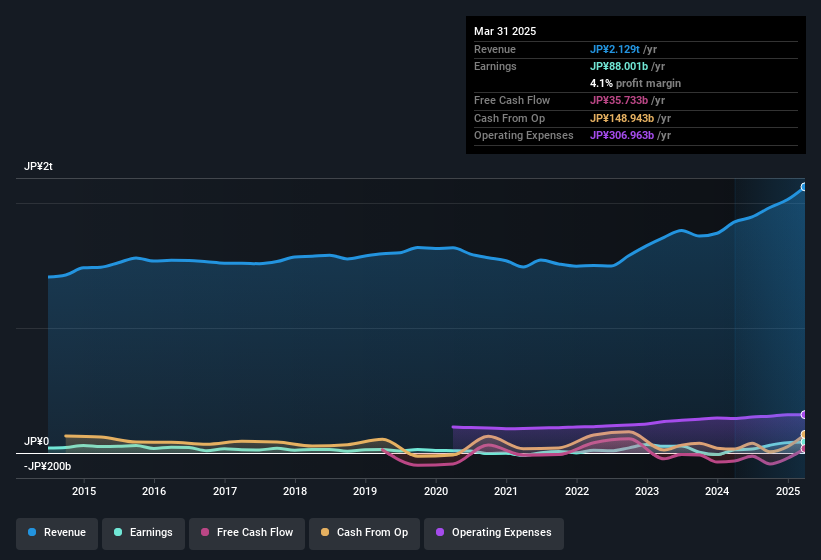Click the JP¥88.001b earnings value

coord(619,66)
